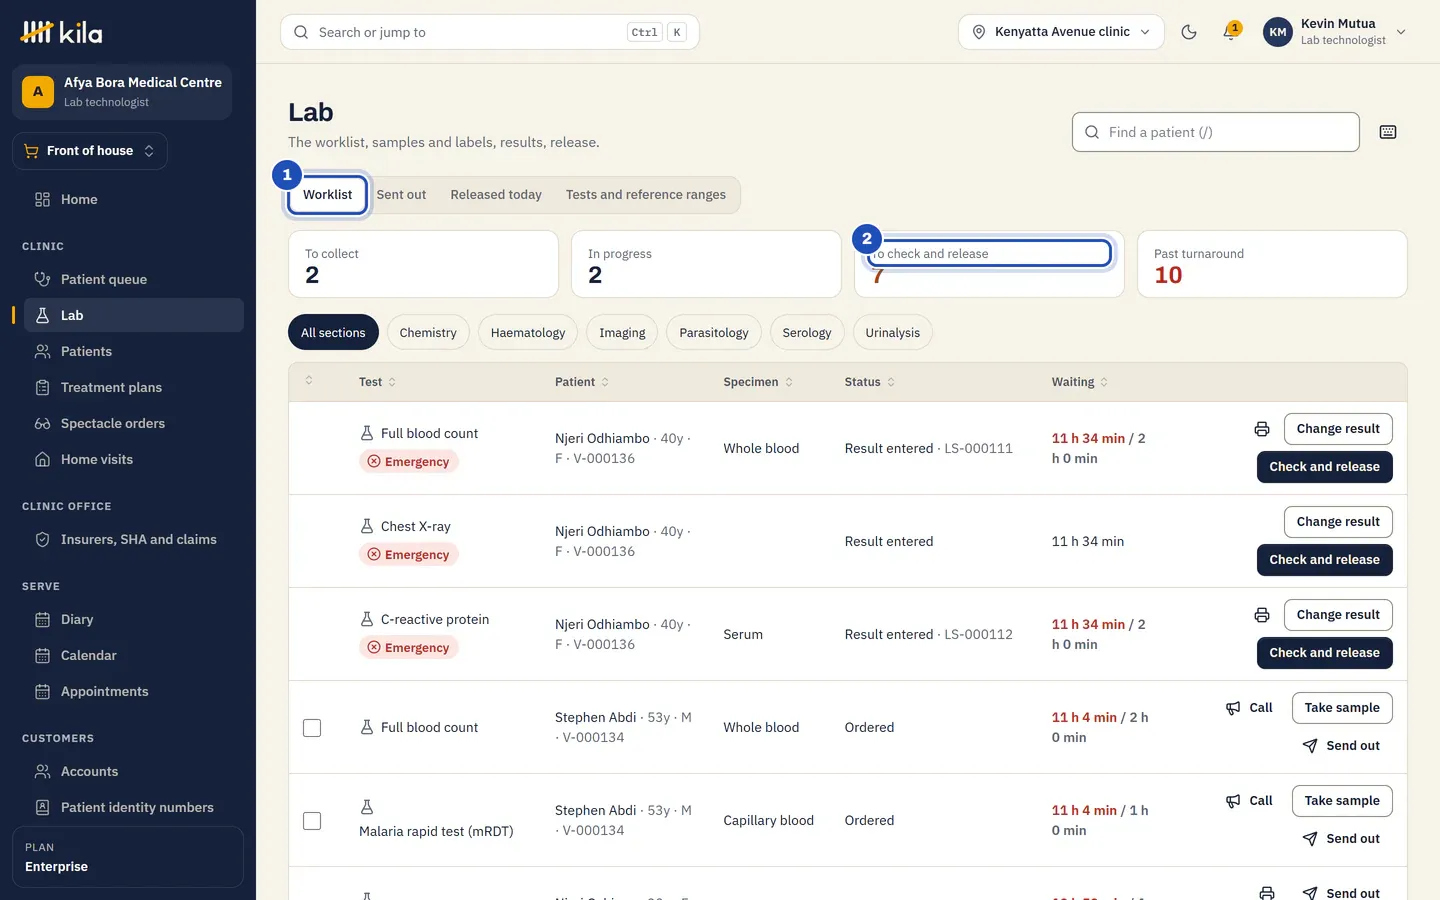Viewport: 1440px width, 900px height.
Task: Sort the table by the Test column
Action: (377, 382)
